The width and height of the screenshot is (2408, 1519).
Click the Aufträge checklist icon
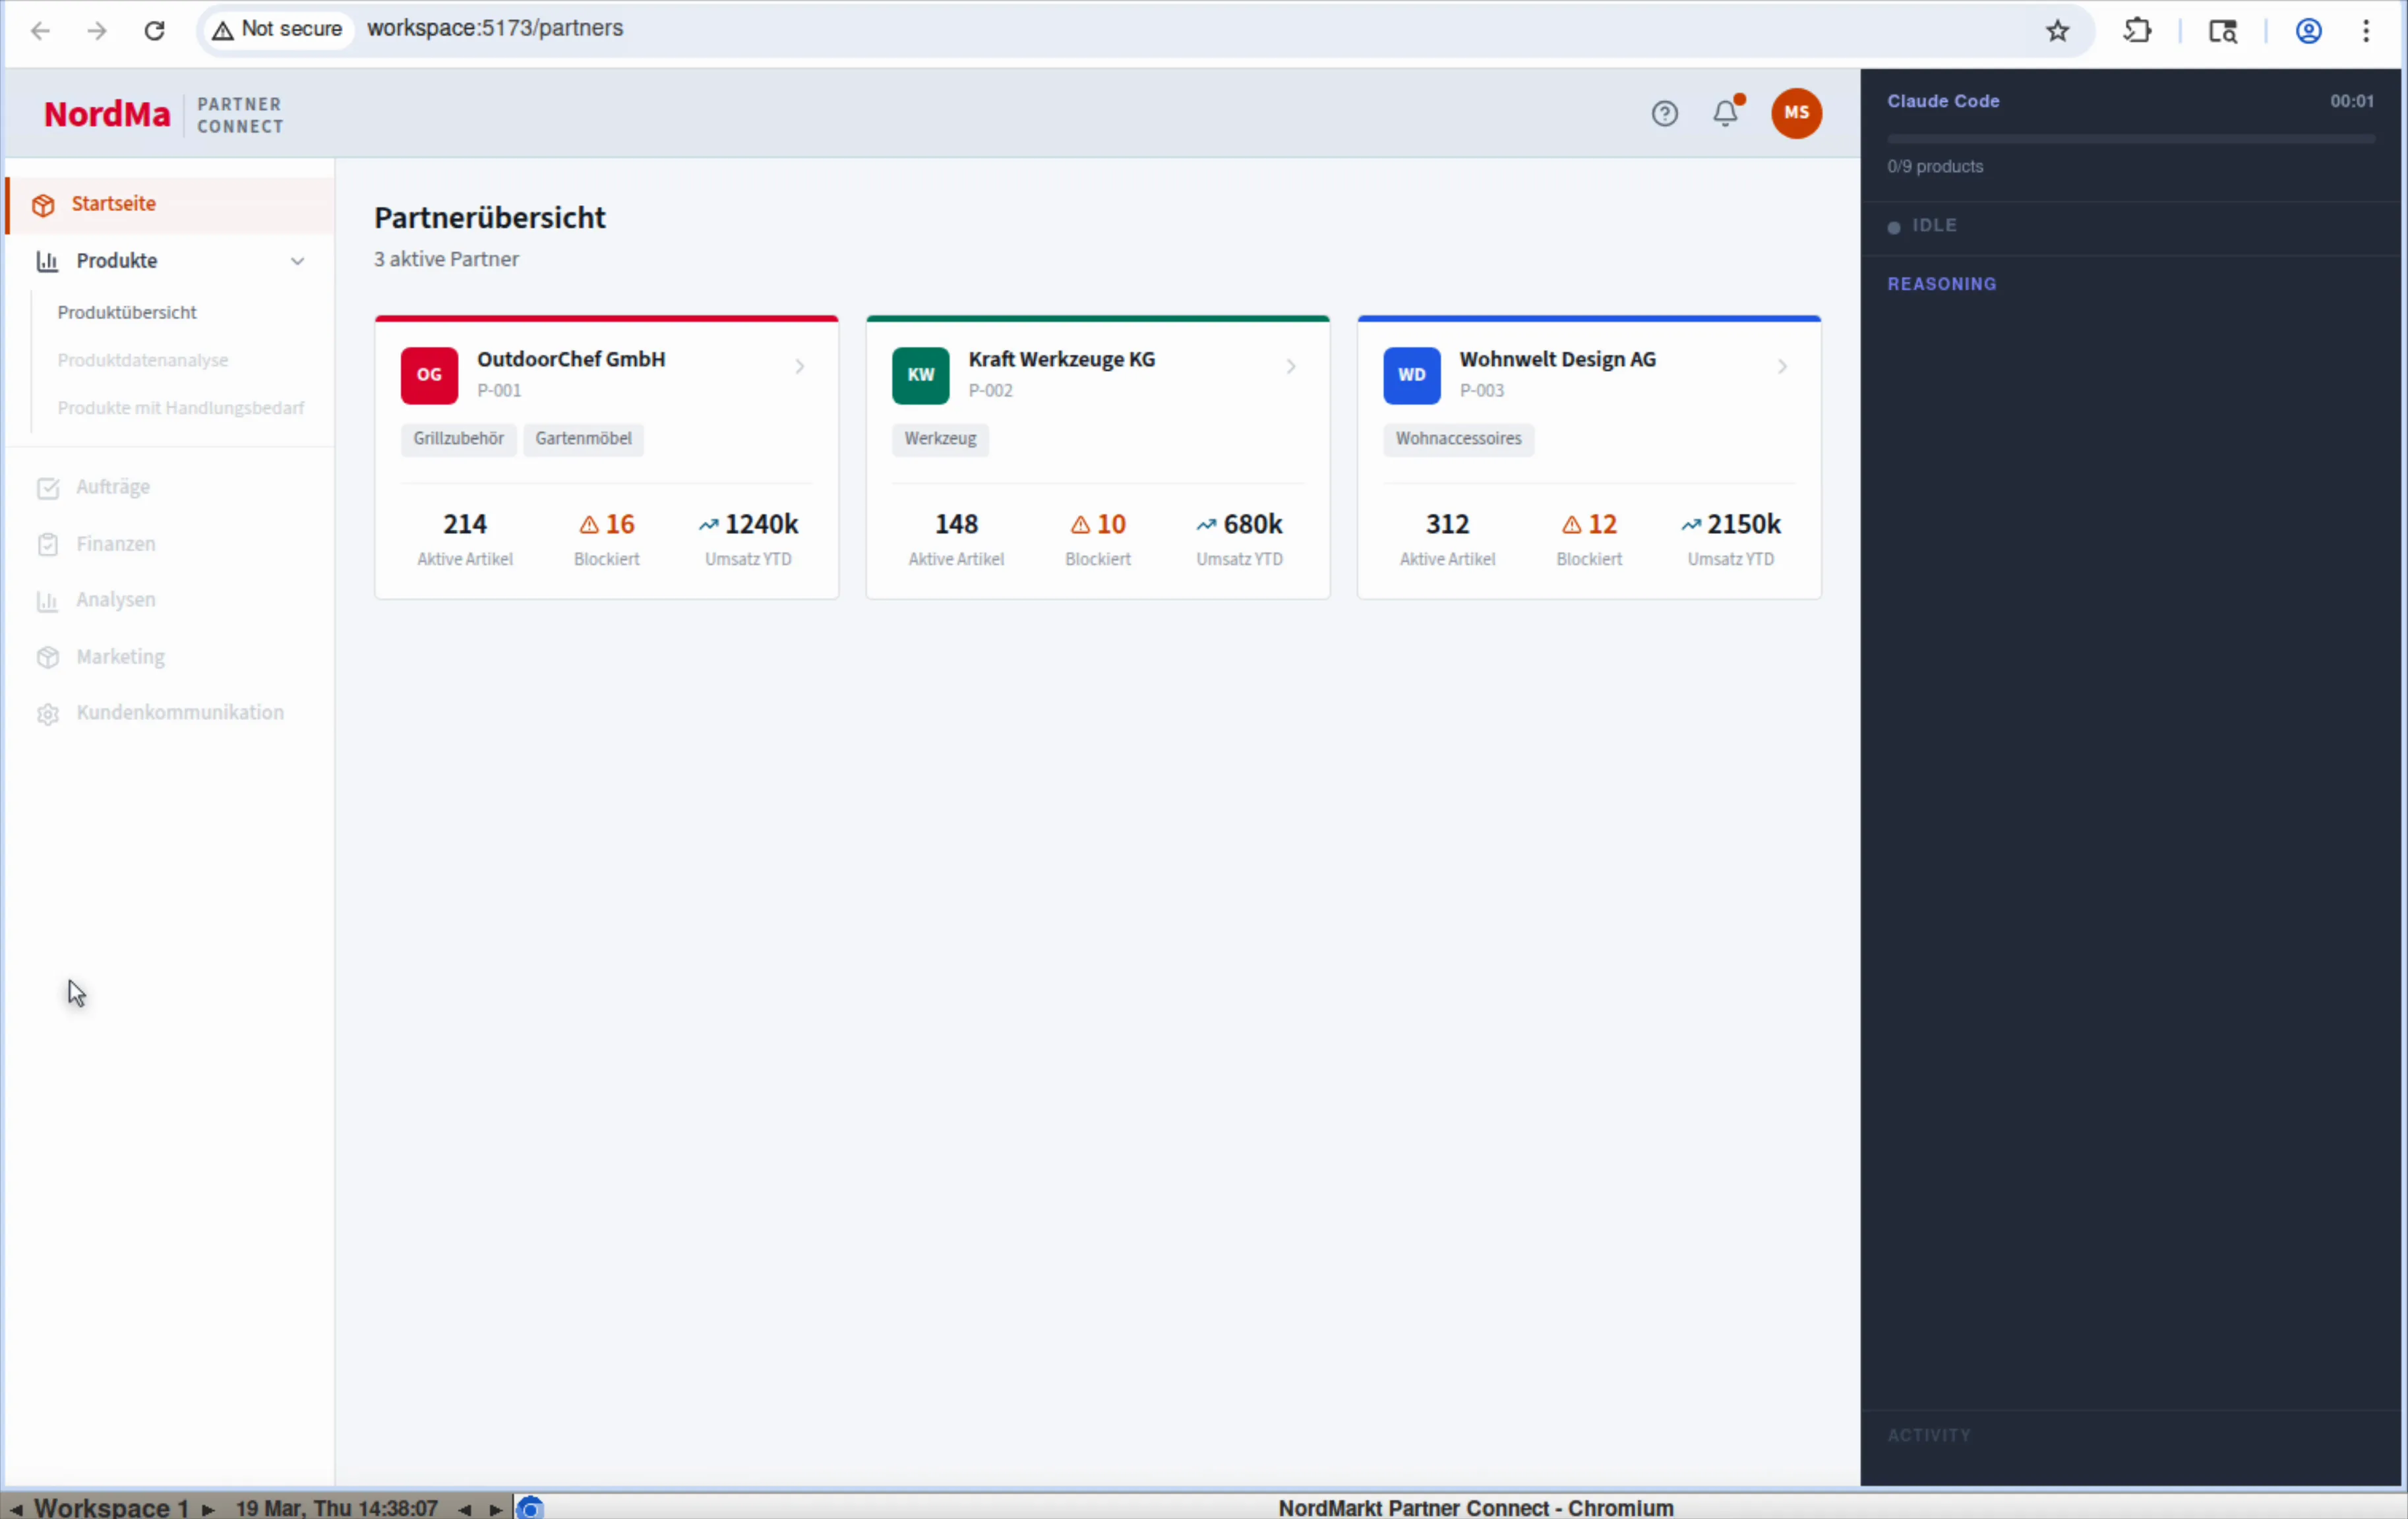click(48, 488)
